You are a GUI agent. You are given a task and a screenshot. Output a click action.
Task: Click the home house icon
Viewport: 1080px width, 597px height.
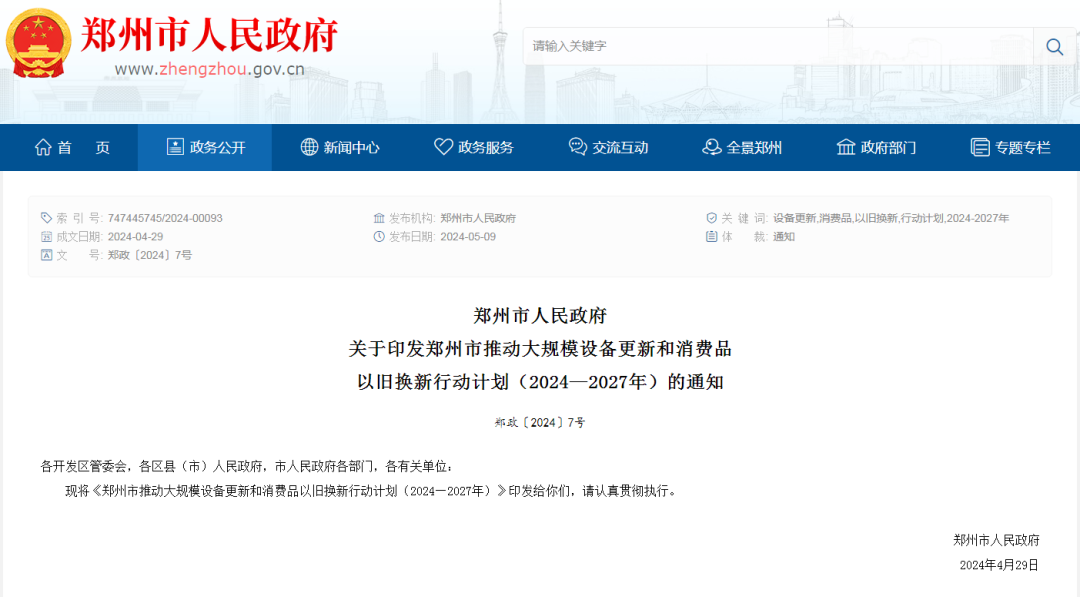pos(43,147)
